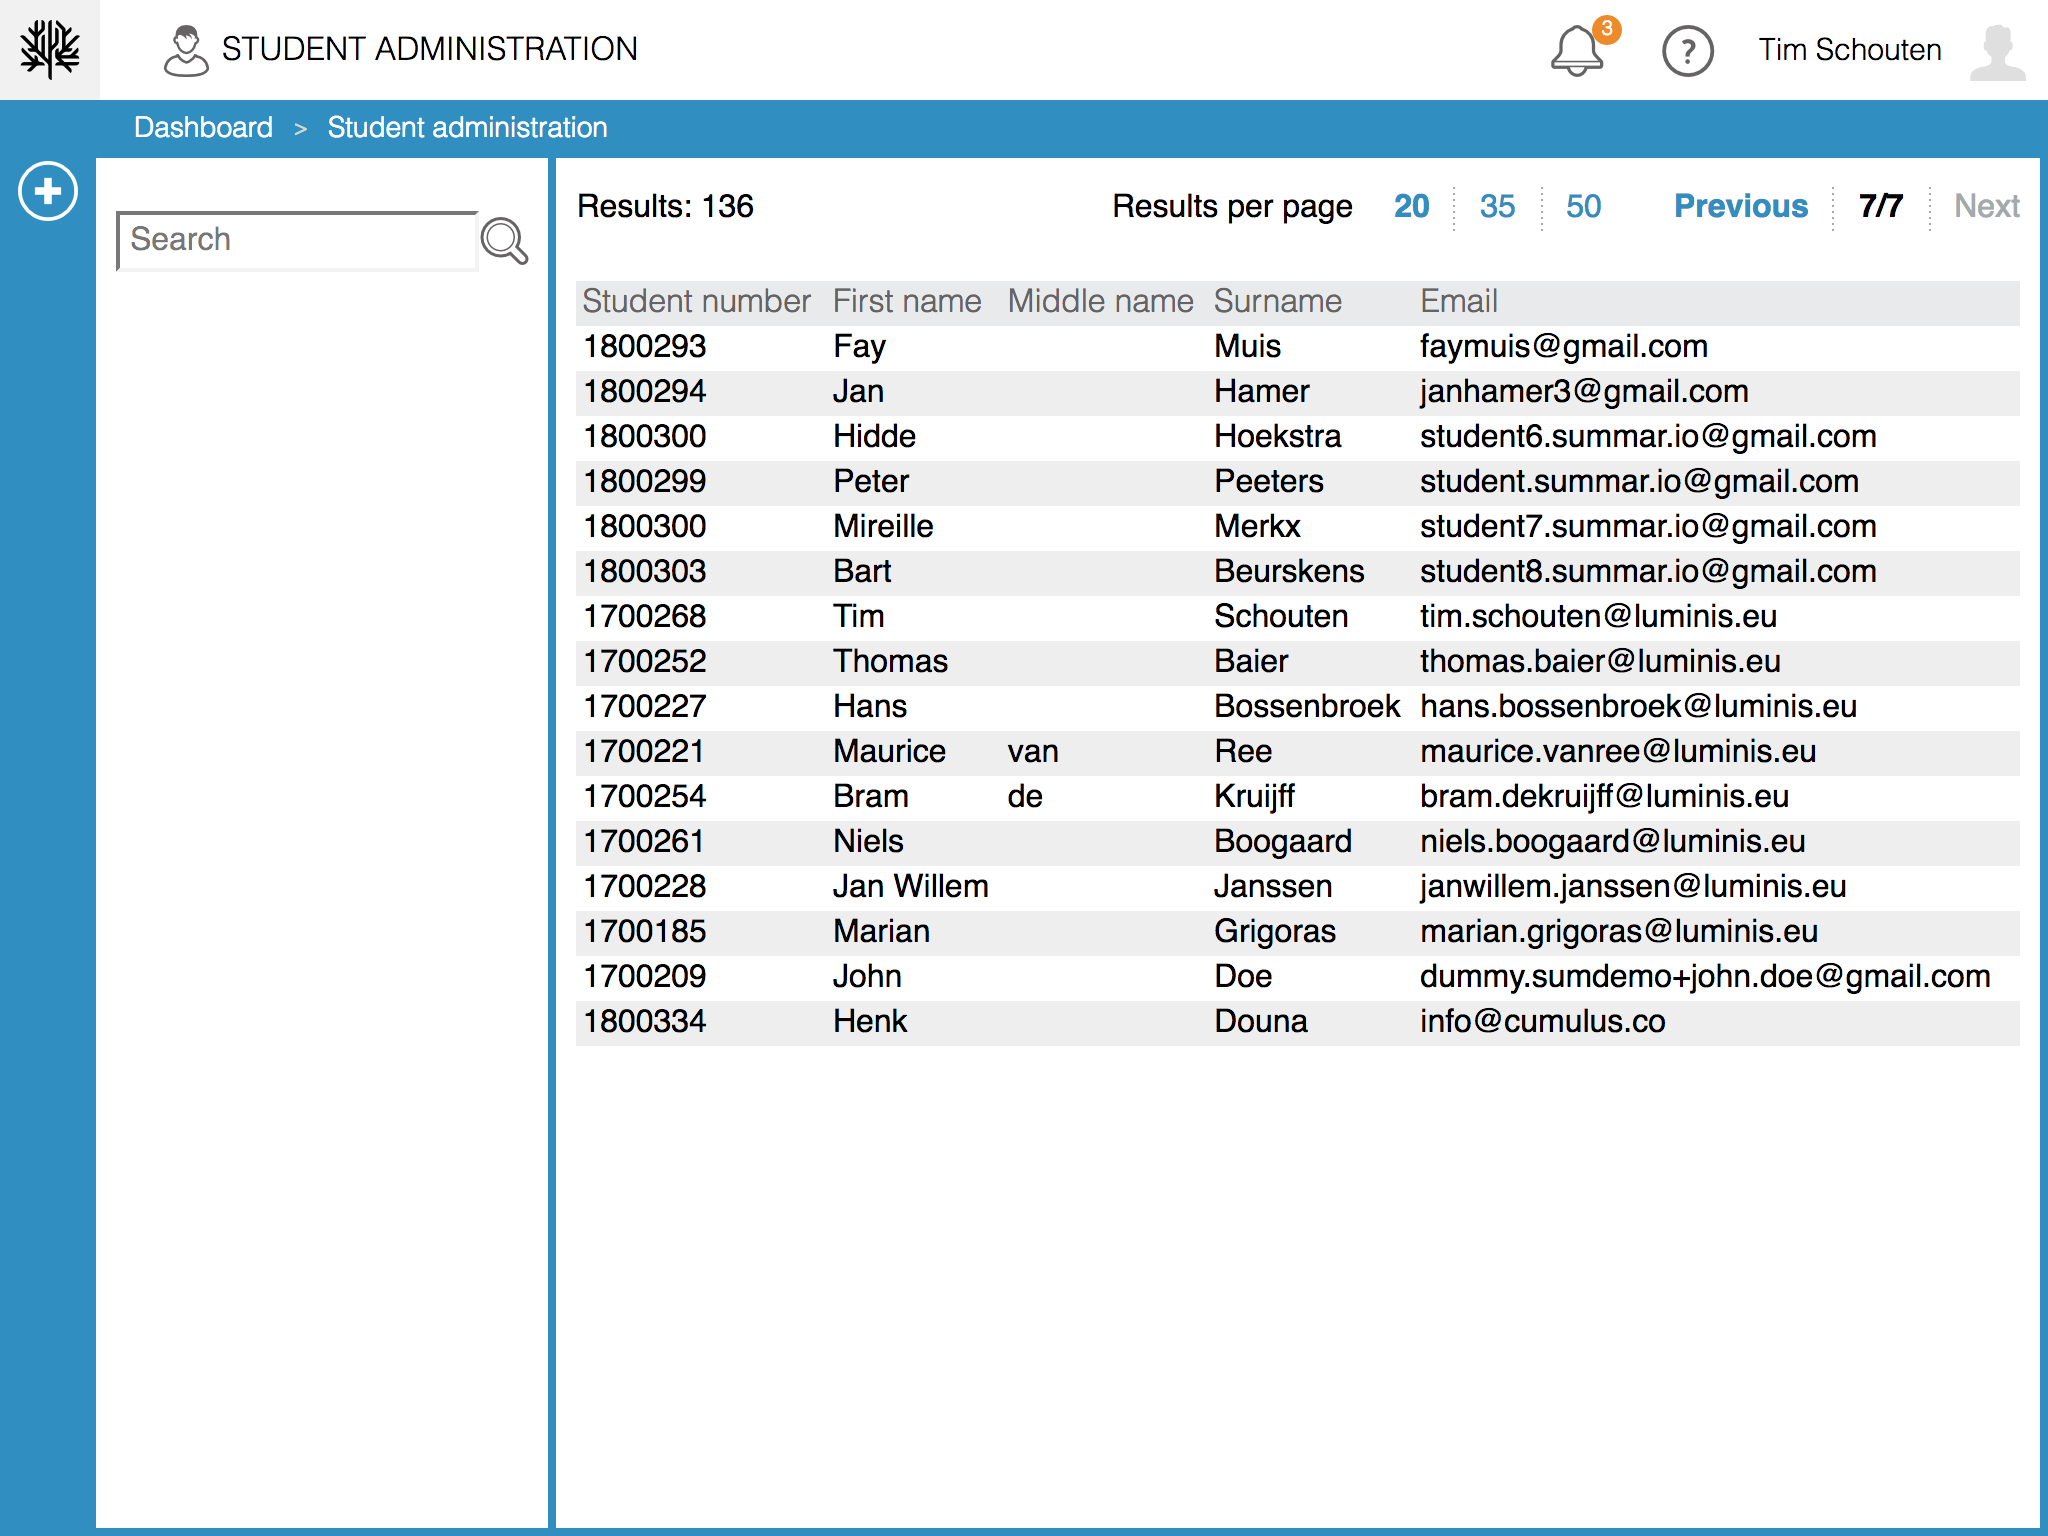
Task: Go to Previous page
Action: [x=1740, y=206]
